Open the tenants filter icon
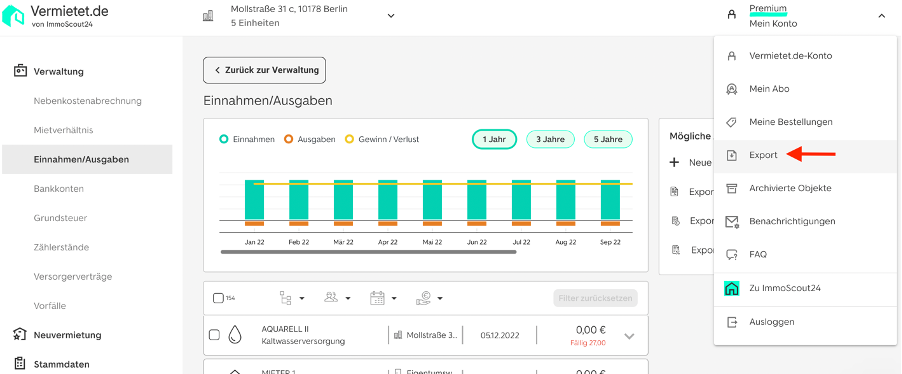The height and width of the screenshot is (374, 902). pyautogui.click(x=331, y=298)
